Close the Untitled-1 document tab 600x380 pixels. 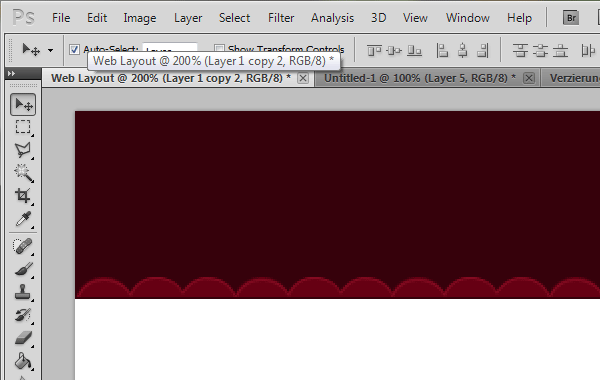[529, 78]
